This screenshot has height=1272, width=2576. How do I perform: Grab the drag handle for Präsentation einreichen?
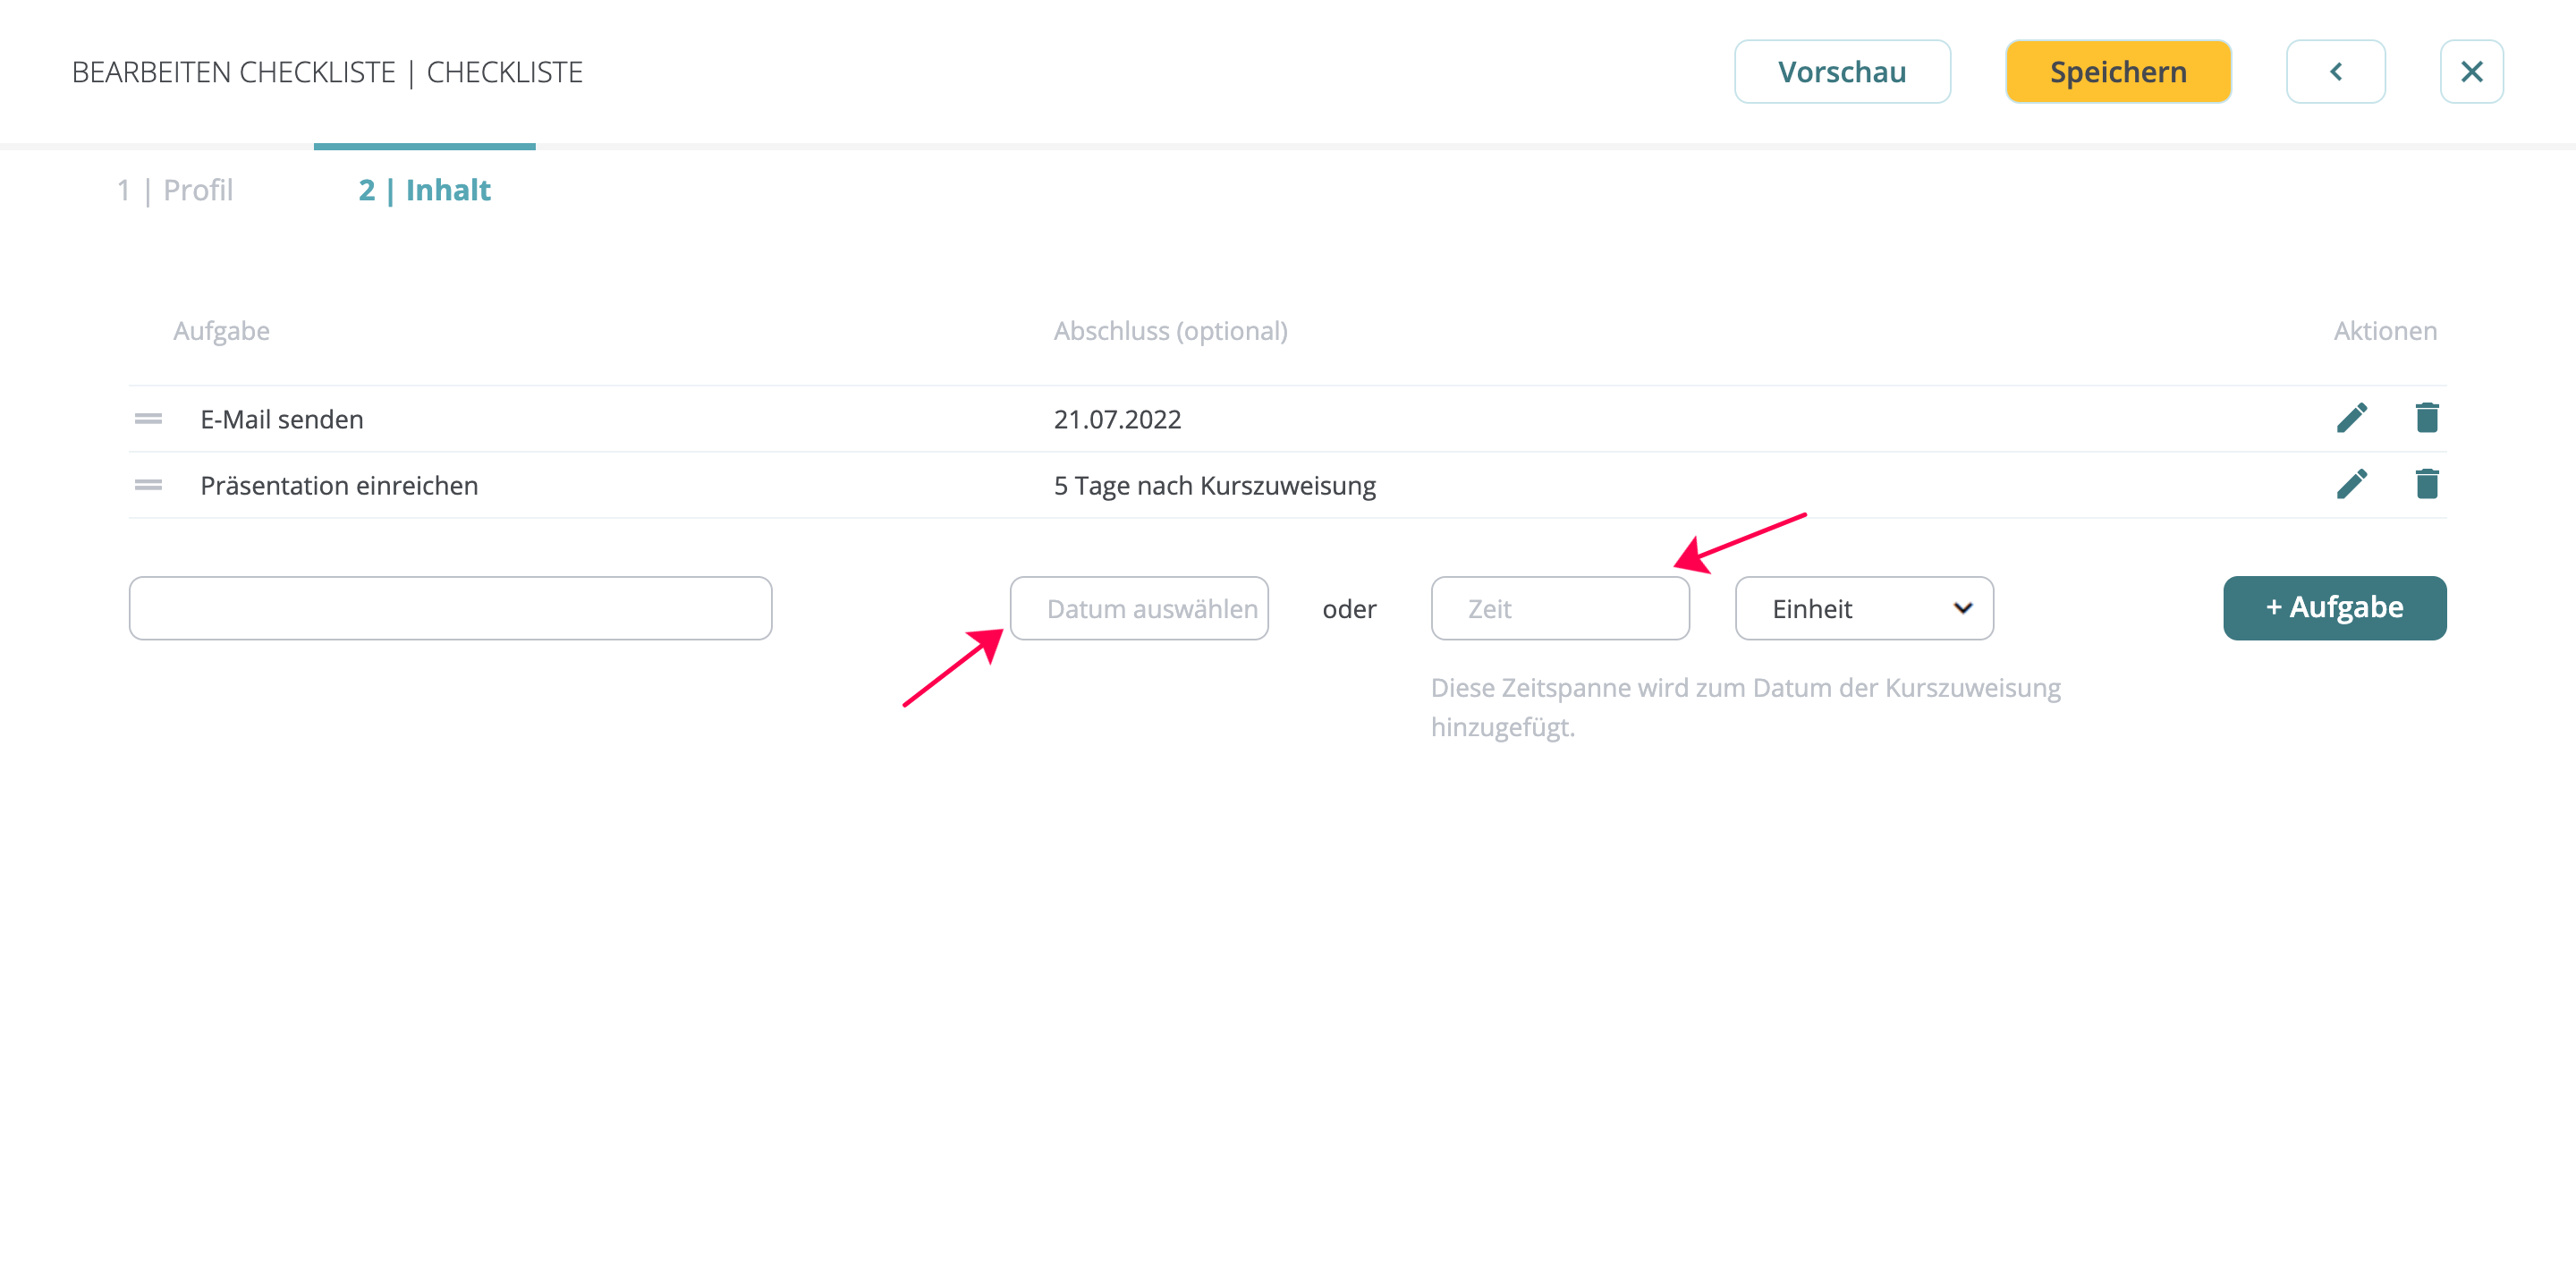148,485
